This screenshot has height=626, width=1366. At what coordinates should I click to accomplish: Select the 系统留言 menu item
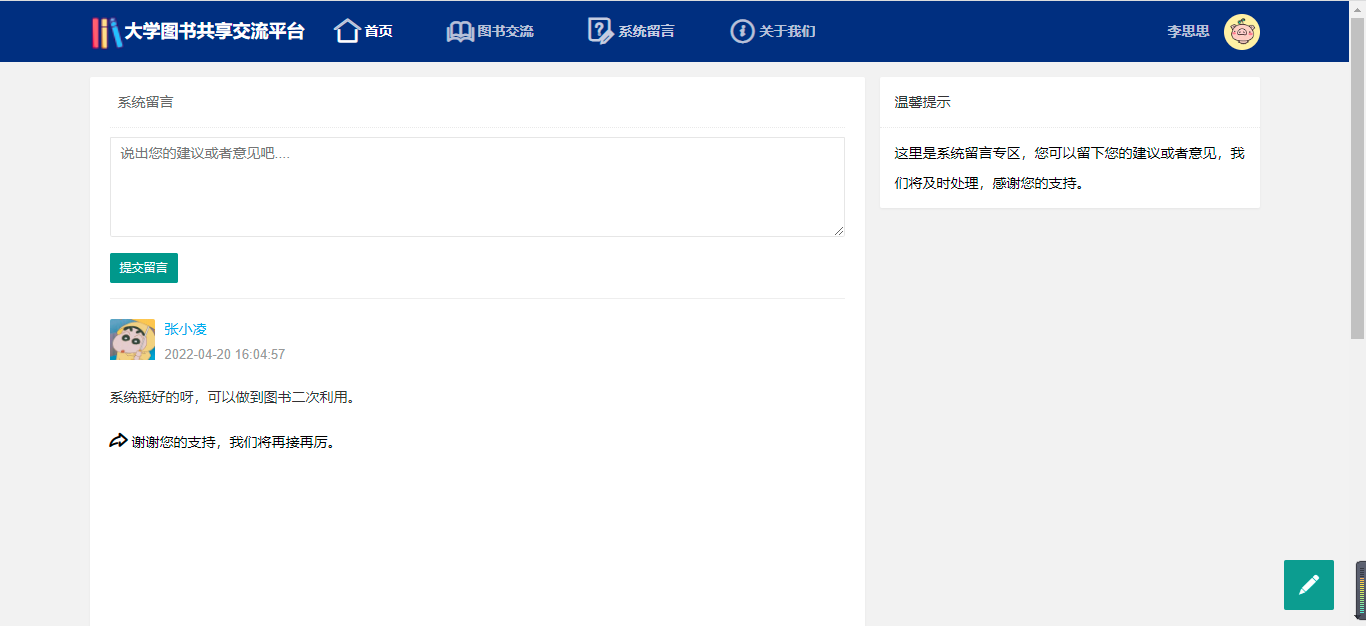(646, 31)
